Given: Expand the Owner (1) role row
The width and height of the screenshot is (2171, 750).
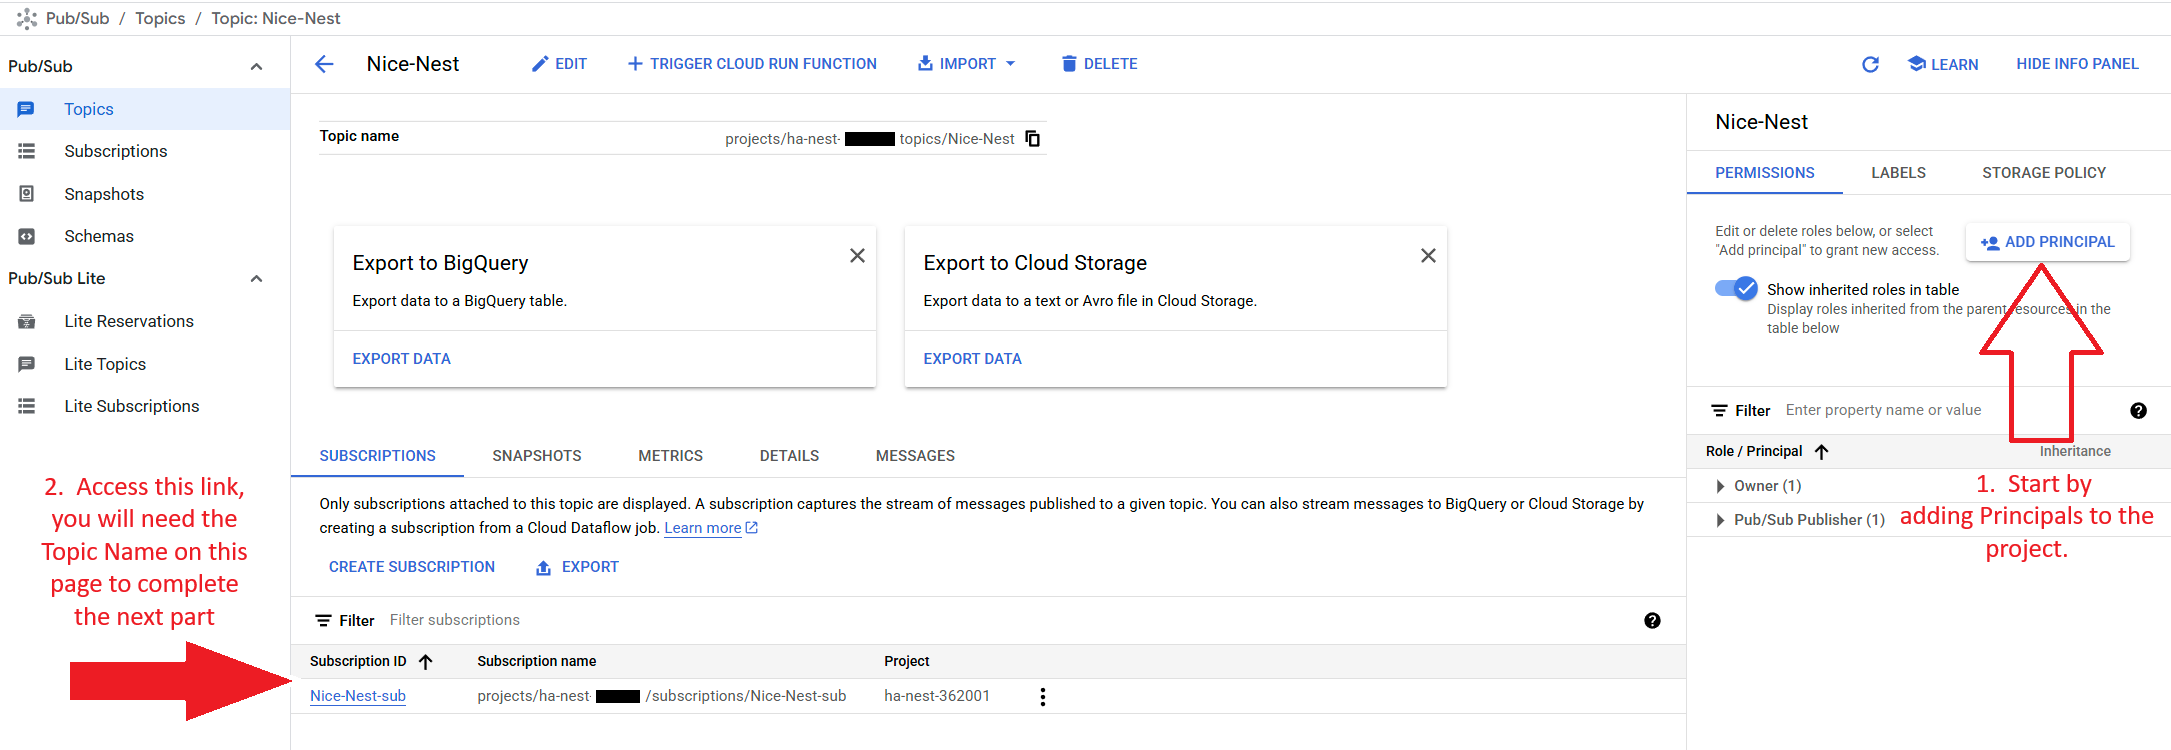Looking at the screenshot, I should click(x=1720, y=486).
